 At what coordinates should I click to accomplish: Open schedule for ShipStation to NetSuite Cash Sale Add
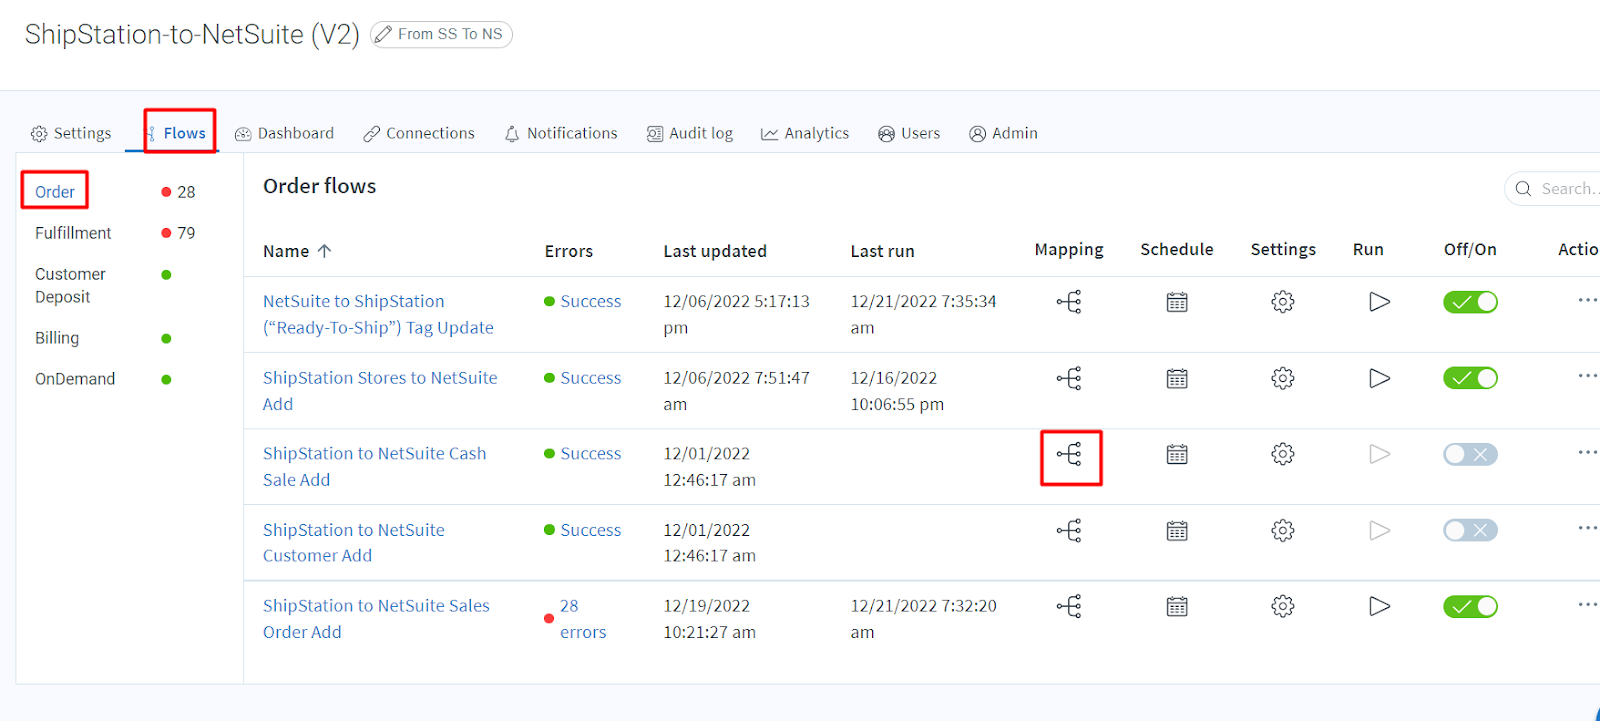coord(1177,454)
